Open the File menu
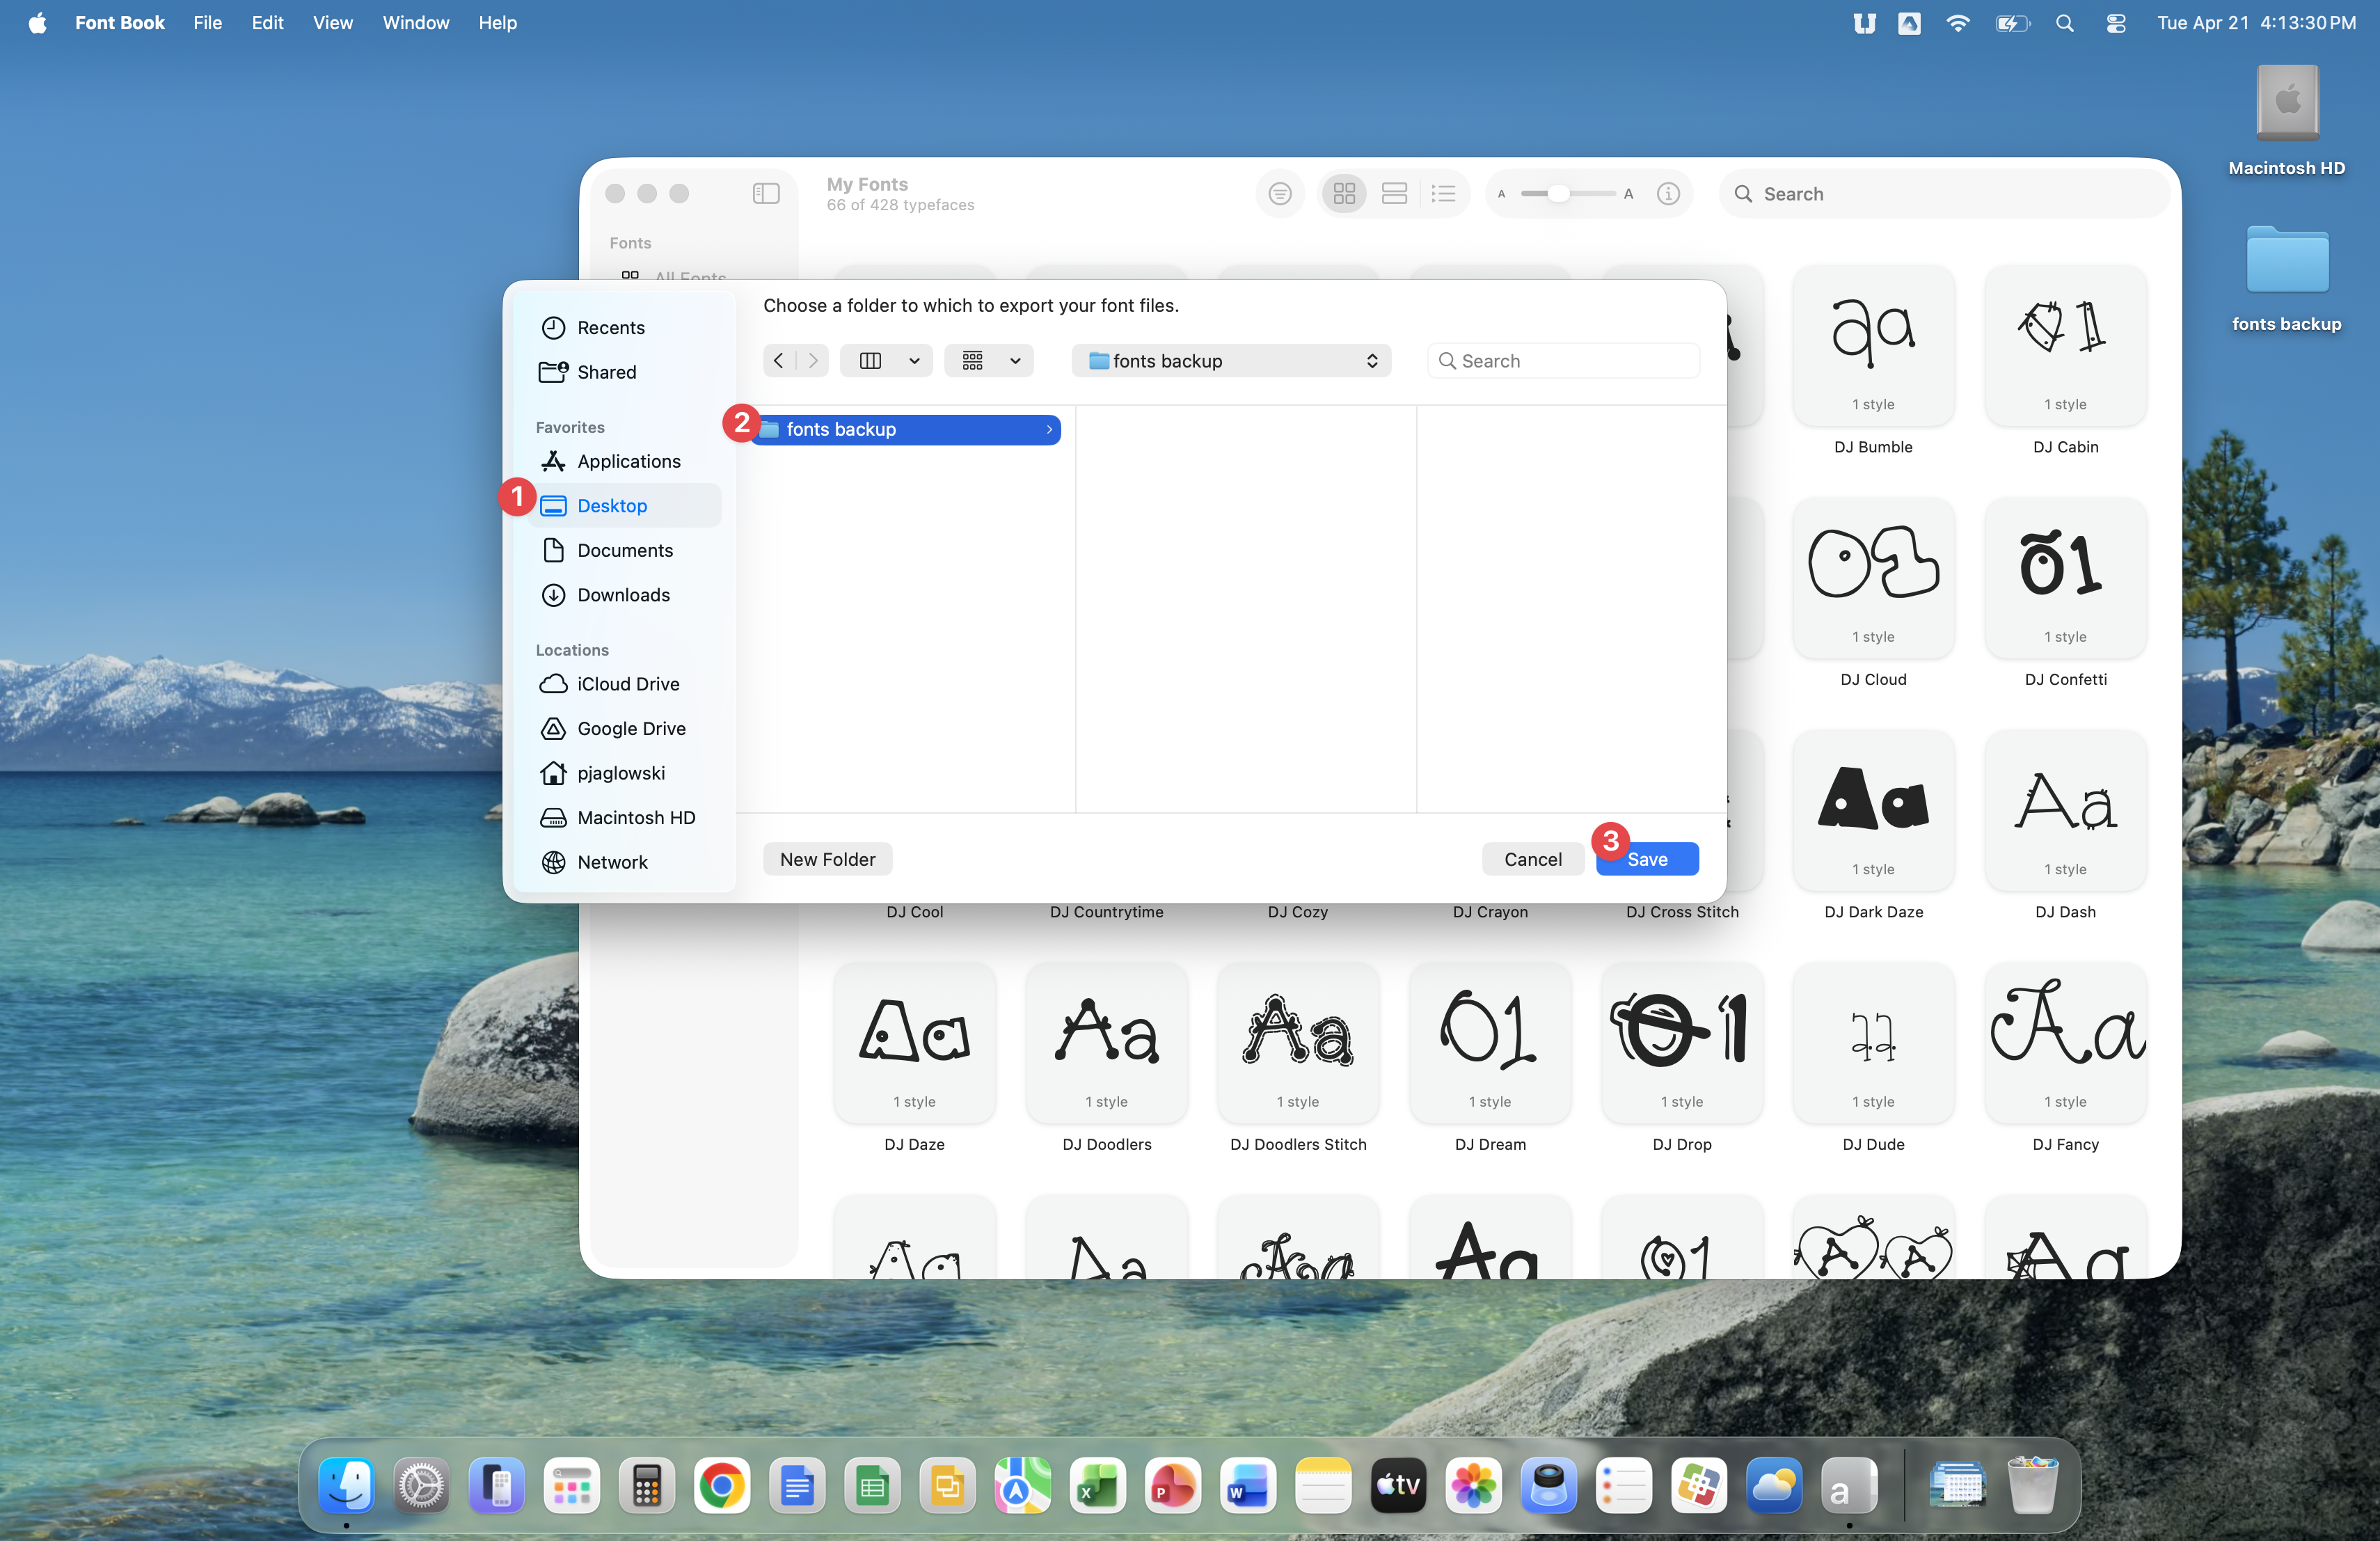Screen dimensions: 2380x1541 point(207,23)
